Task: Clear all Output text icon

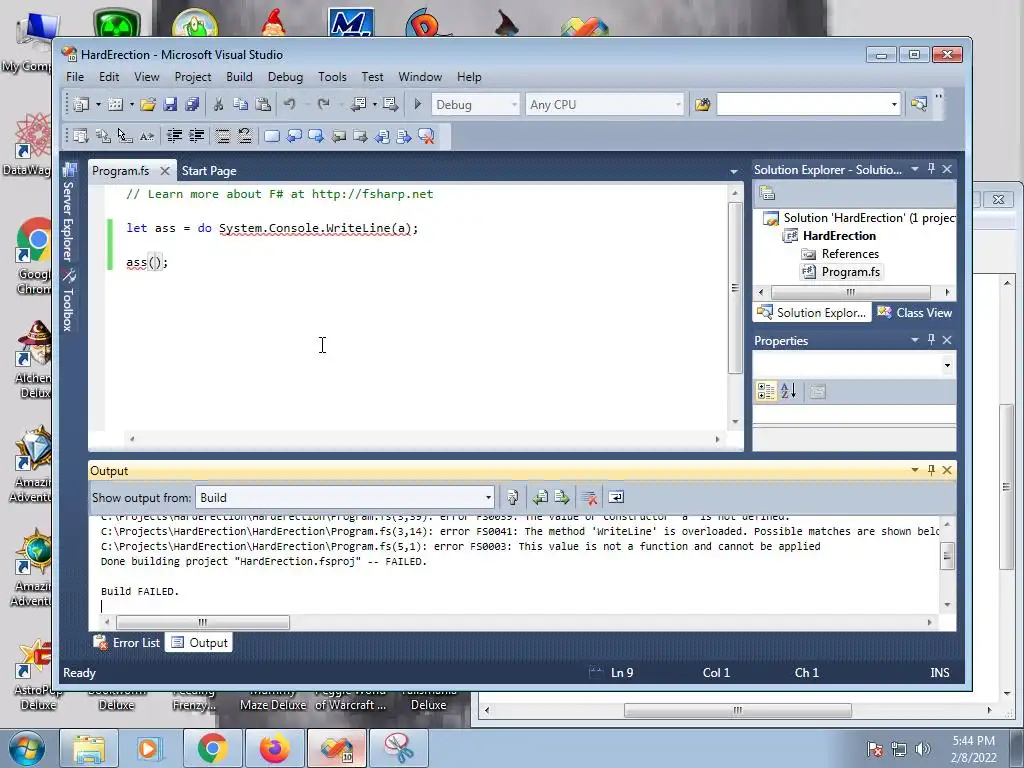Action: coord(589,498)
